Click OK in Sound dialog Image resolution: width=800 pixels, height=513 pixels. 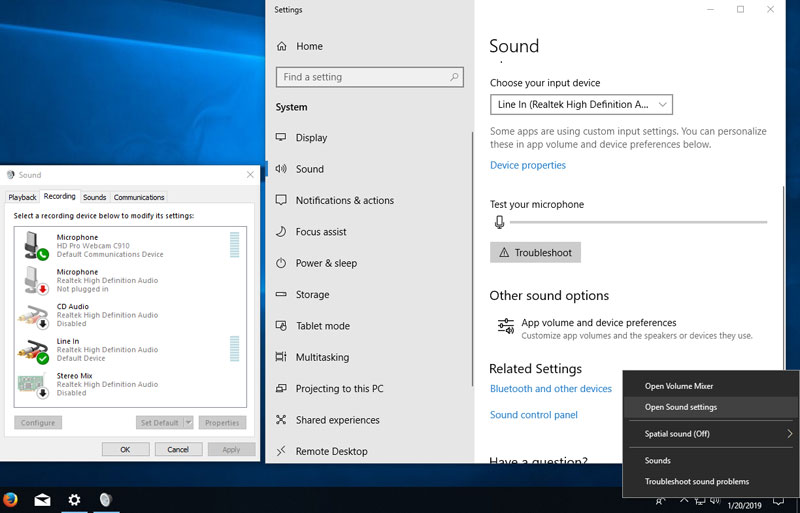tap(126, 449)
